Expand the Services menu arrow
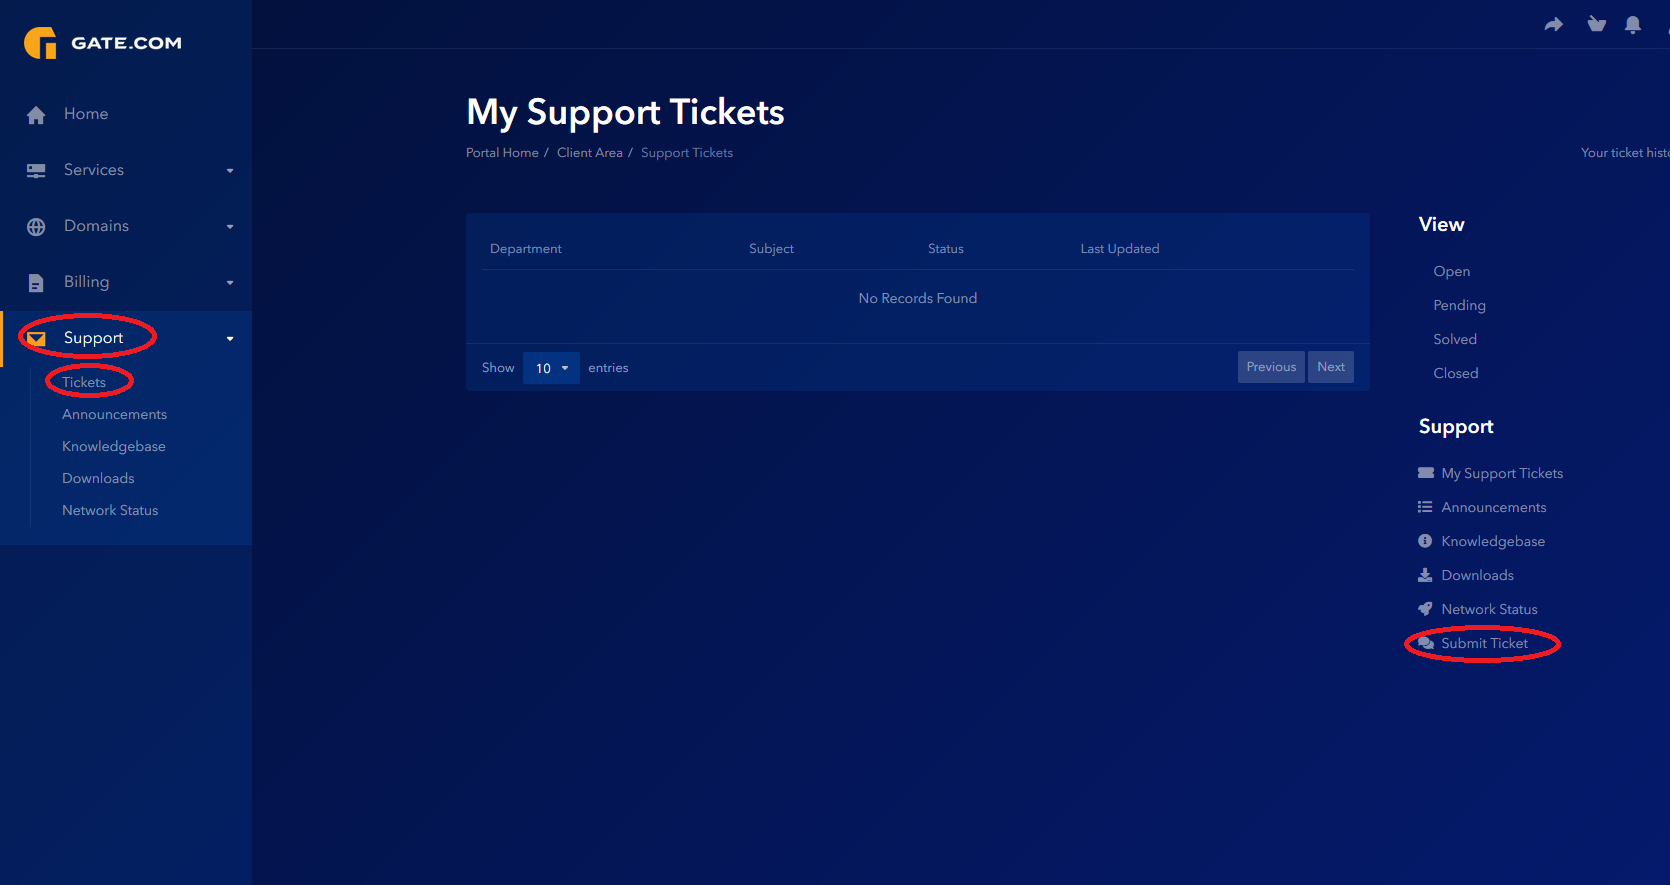Screen dimensions: 1670x885 [230, 171]
